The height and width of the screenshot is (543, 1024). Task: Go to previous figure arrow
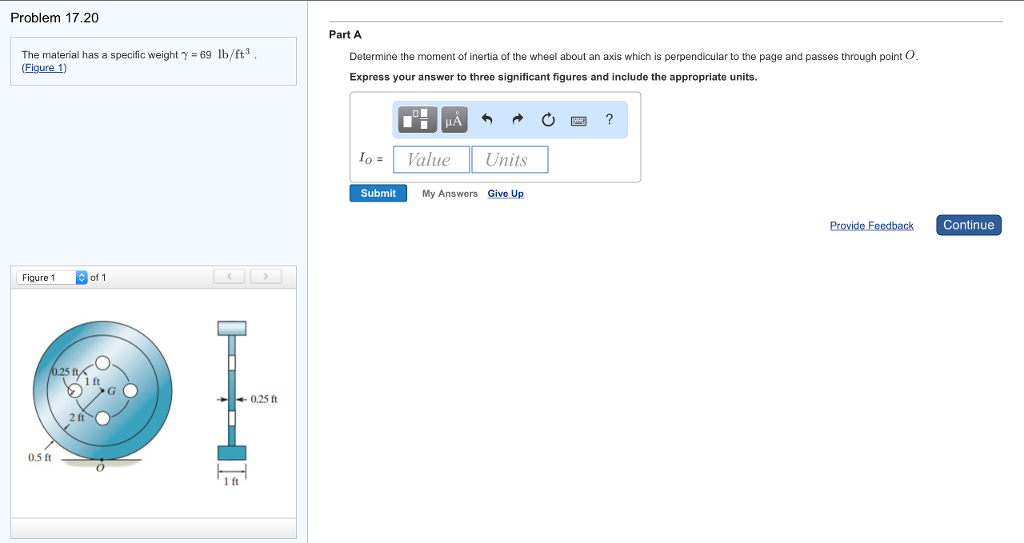(230, 276)
